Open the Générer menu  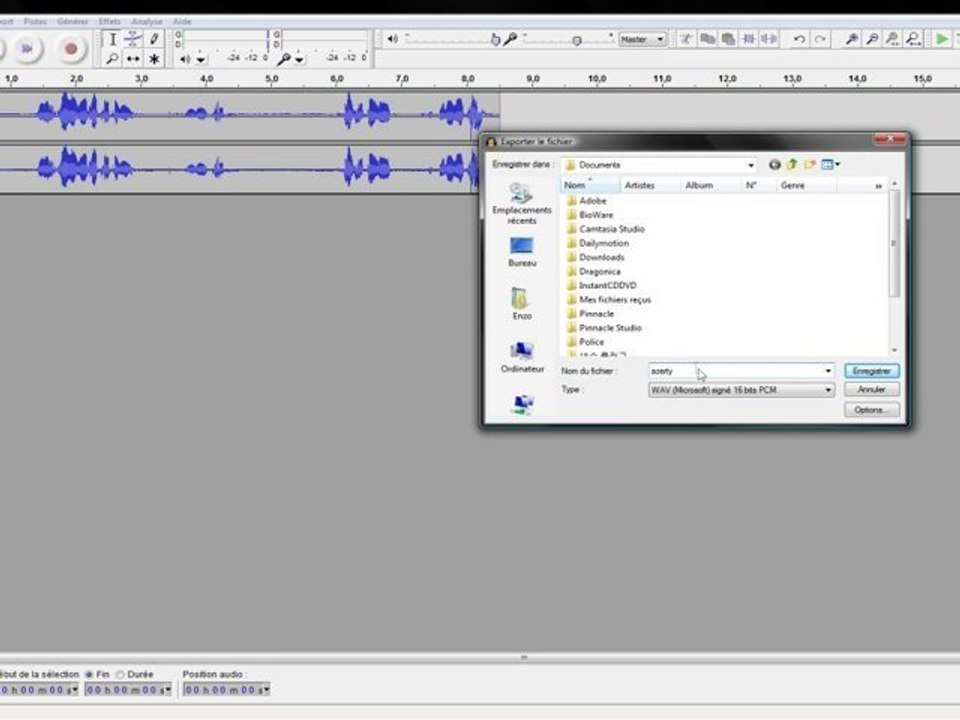tap(73, 21)
